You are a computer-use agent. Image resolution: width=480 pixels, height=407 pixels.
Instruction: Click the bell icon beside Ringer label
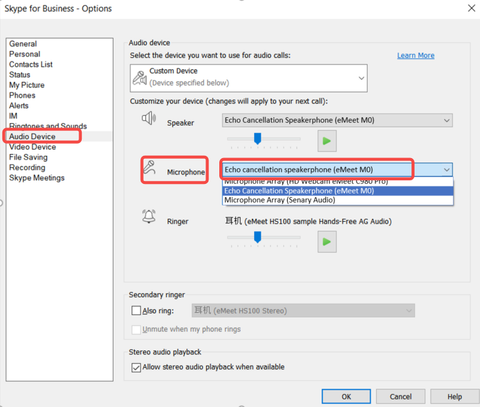pos(149,216)
